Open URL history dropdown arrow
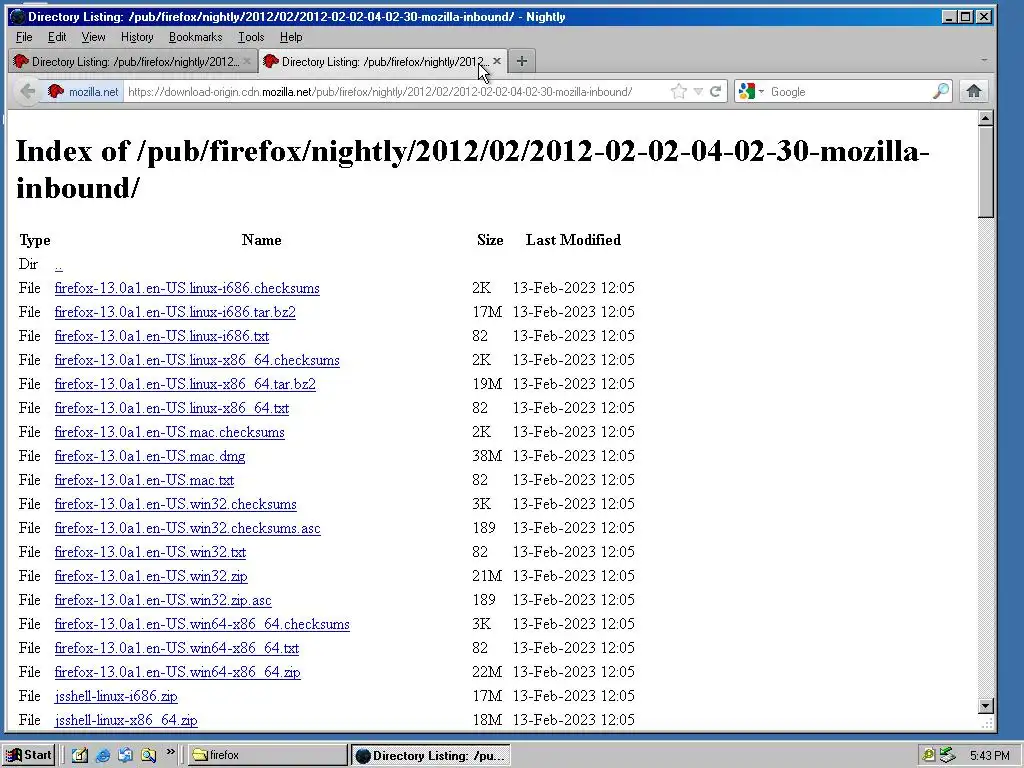 (x=698, y=91)
